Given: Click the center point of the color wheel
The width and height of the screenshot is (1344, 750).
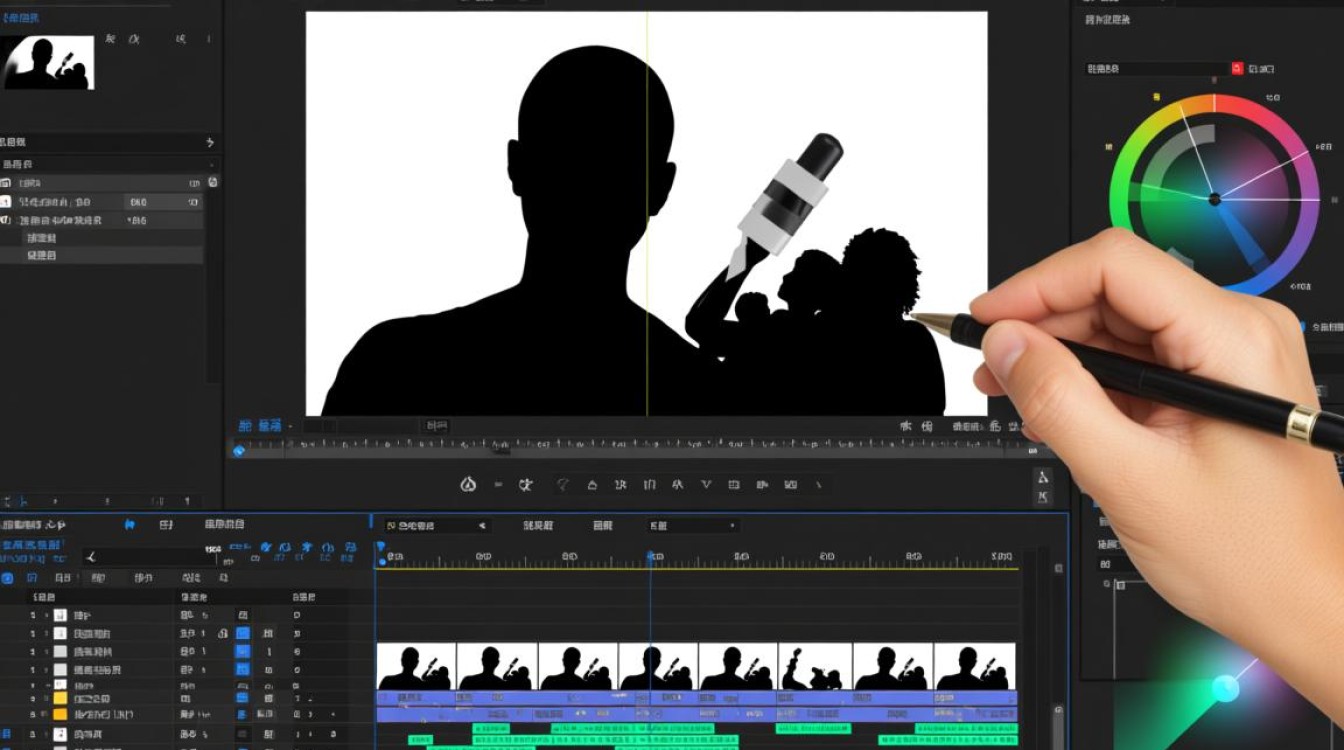Looking at the screenshot, I should pos(1214,200).
